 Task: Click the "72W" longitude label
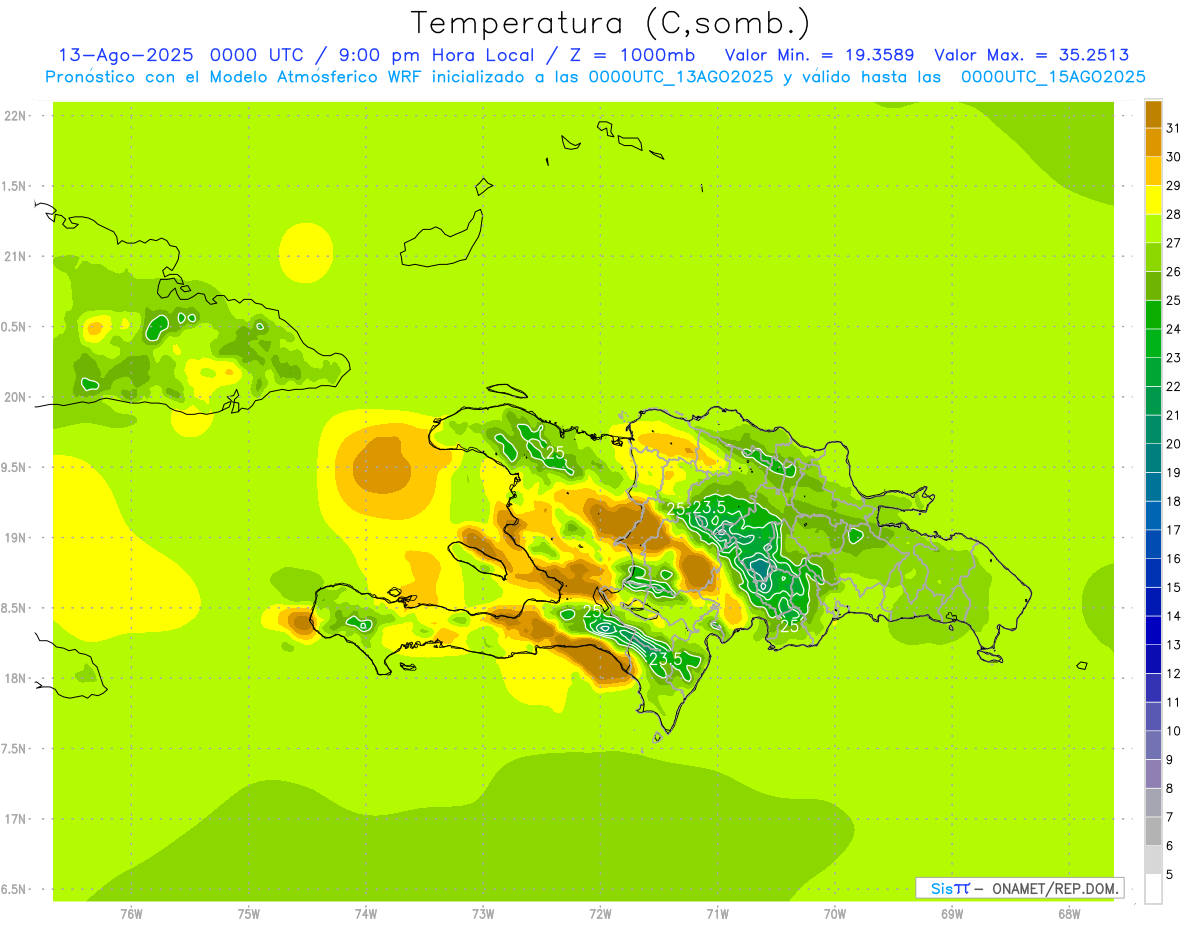point(600,914)
